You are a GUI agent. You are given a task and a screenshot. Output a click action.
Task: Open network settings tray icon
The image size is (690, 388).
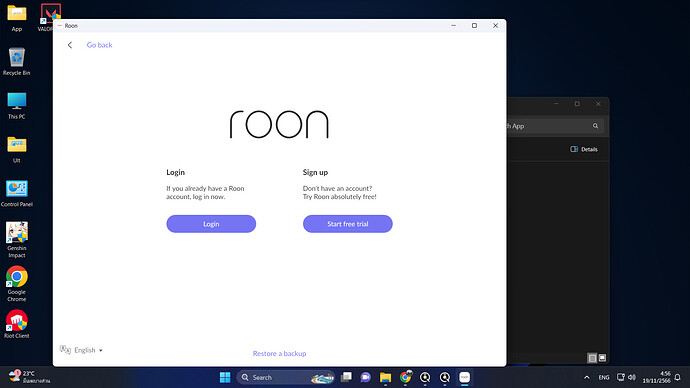click(x=621, y=377)
